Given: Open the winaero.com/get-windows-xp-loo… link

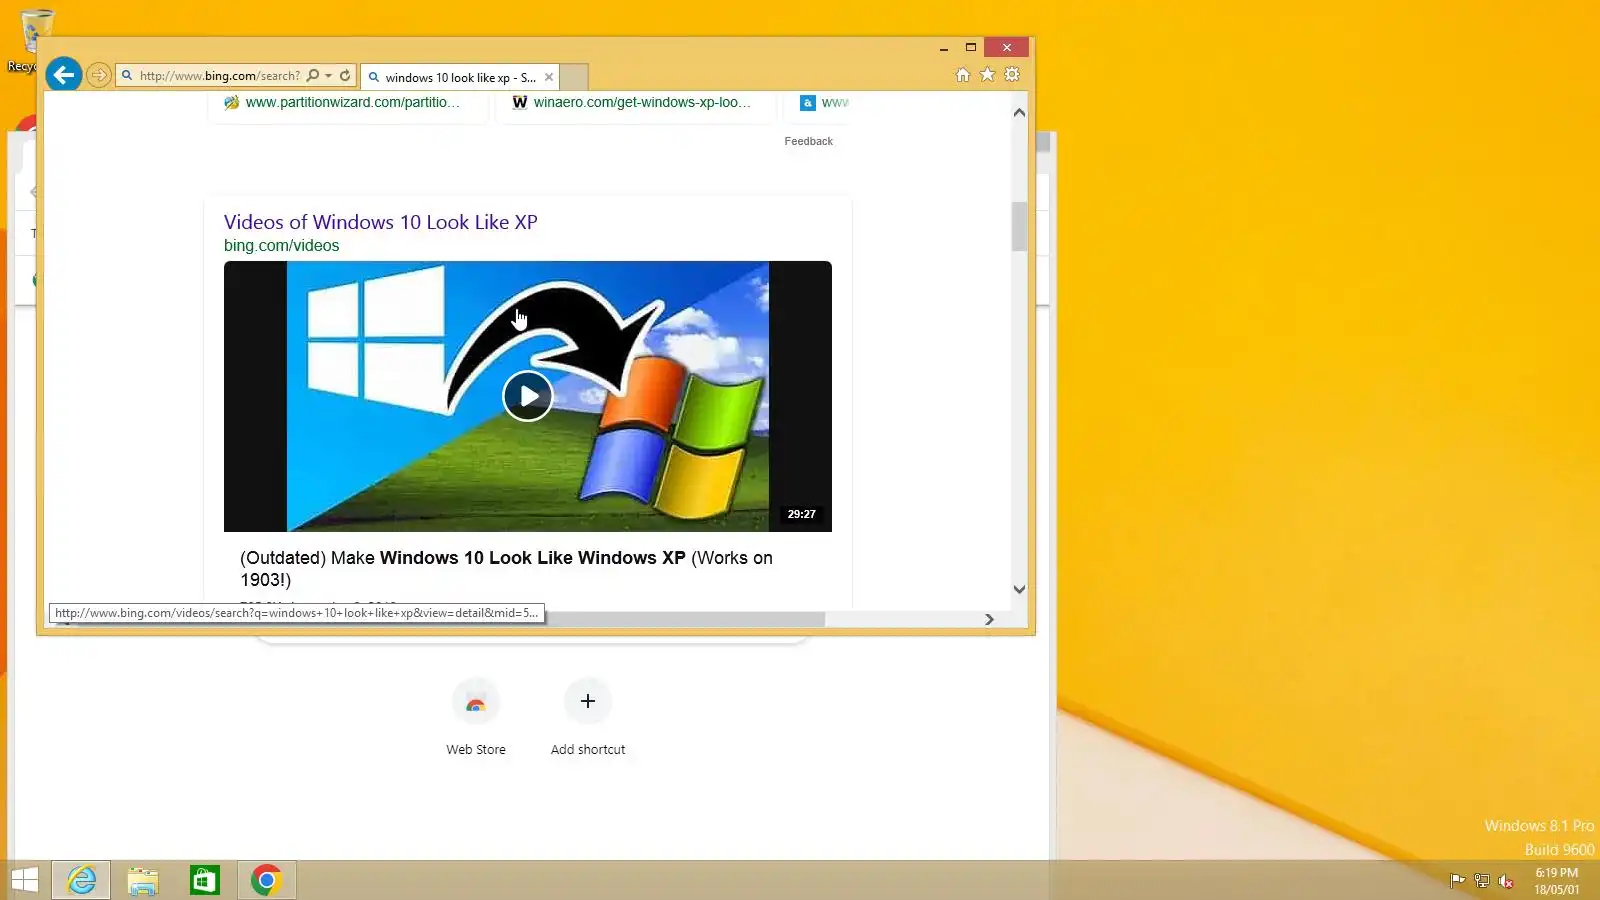Looking at the screenshot, I should 642,102.
